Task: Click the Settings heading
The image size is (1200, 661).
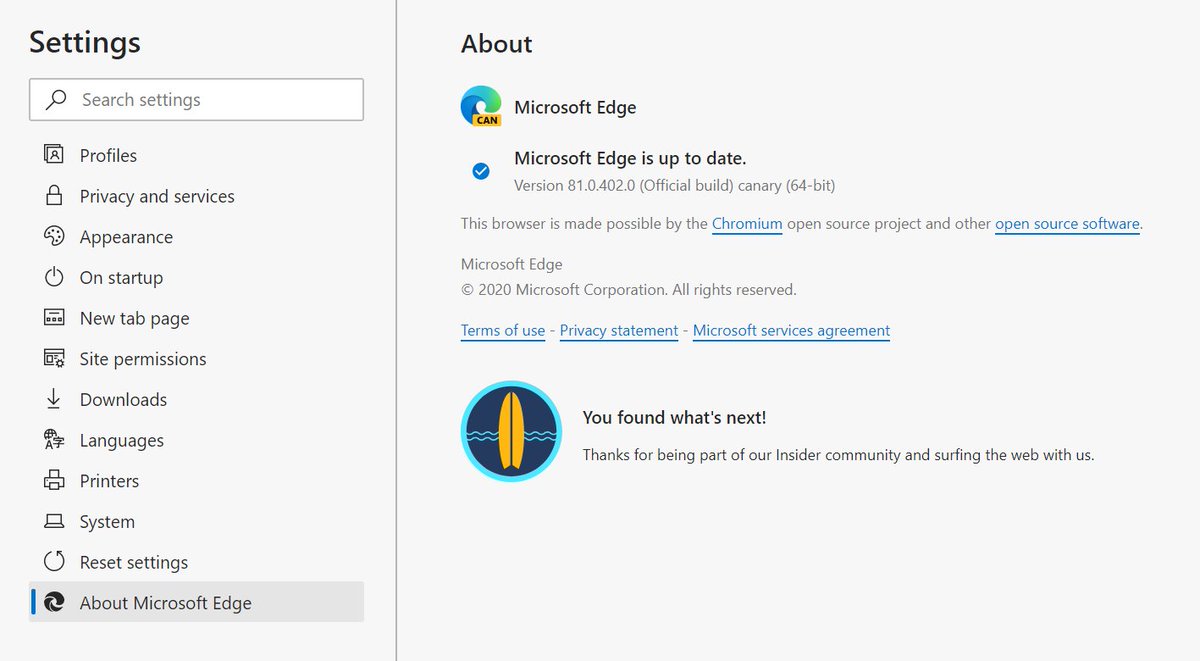Action: tap(85, 42)
